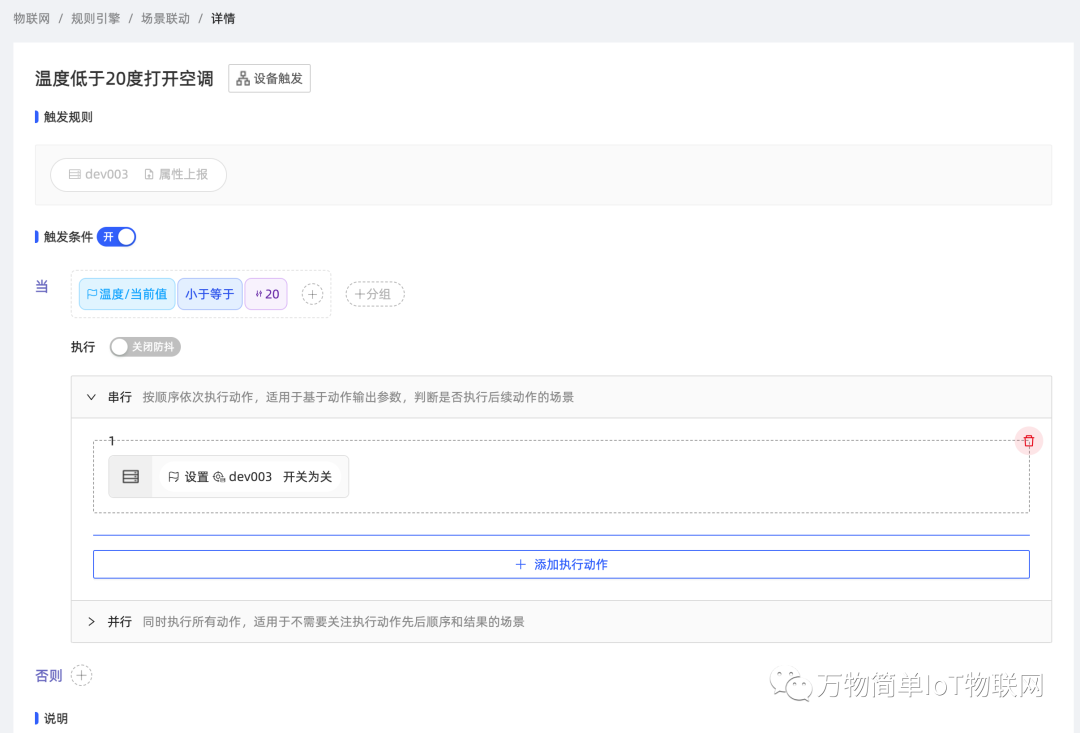Screen dimensions: 1080x733
Task: Go to 物联网 in breadcrumb
Action: [31, 18]
